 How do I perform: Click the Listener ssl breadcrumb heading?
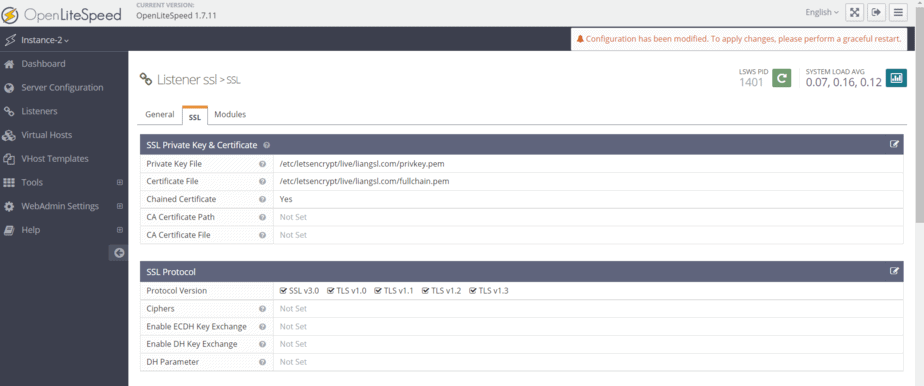pyautogui.click(x=187, y=80)
